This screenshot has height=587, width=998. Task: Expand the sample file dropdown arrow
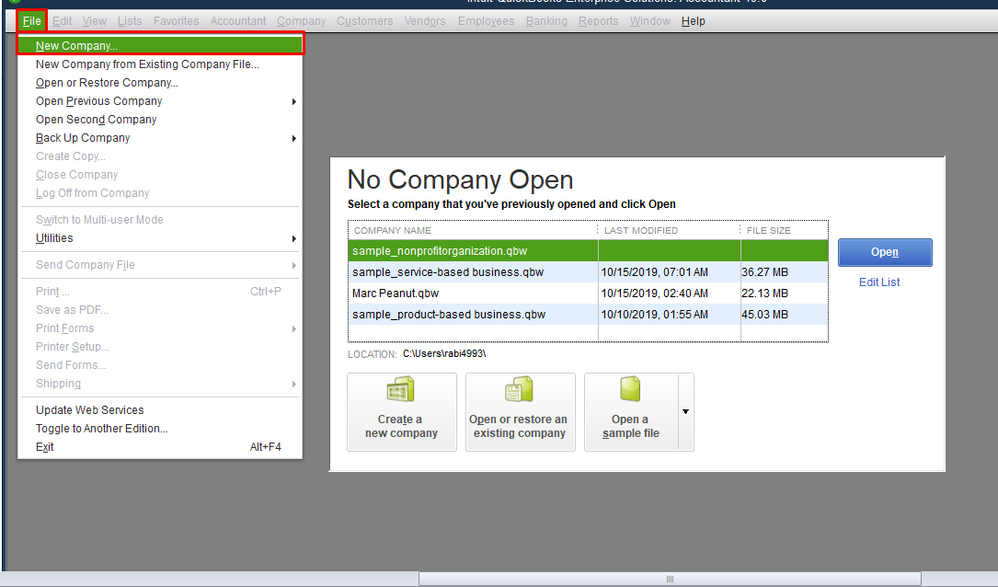[x=685, y=412]
